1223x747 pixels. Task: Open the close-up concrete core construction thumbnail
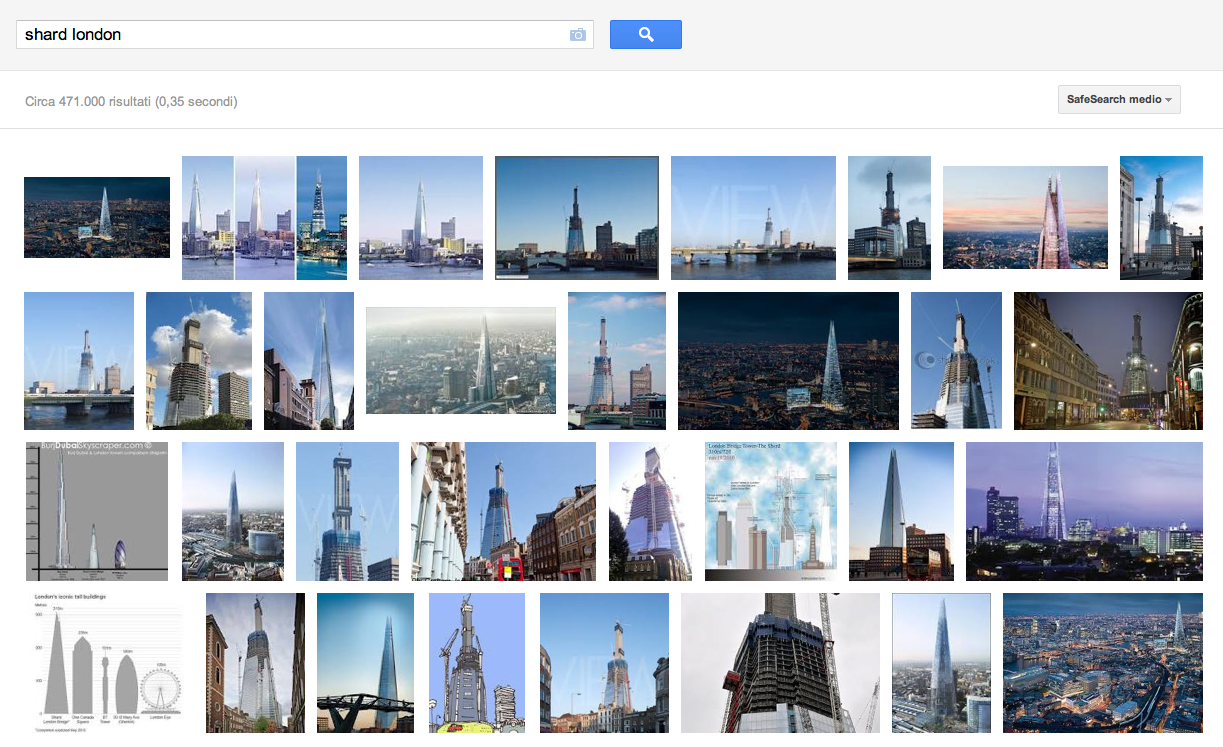click(x=780, y=663)
